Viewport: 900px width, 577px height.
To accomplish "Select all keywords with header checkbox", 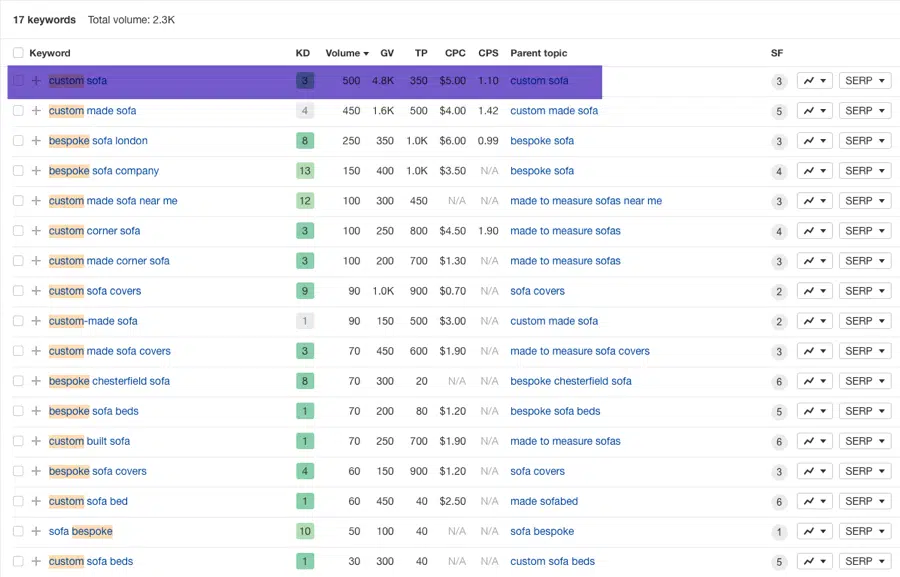I will click(18, 53).
